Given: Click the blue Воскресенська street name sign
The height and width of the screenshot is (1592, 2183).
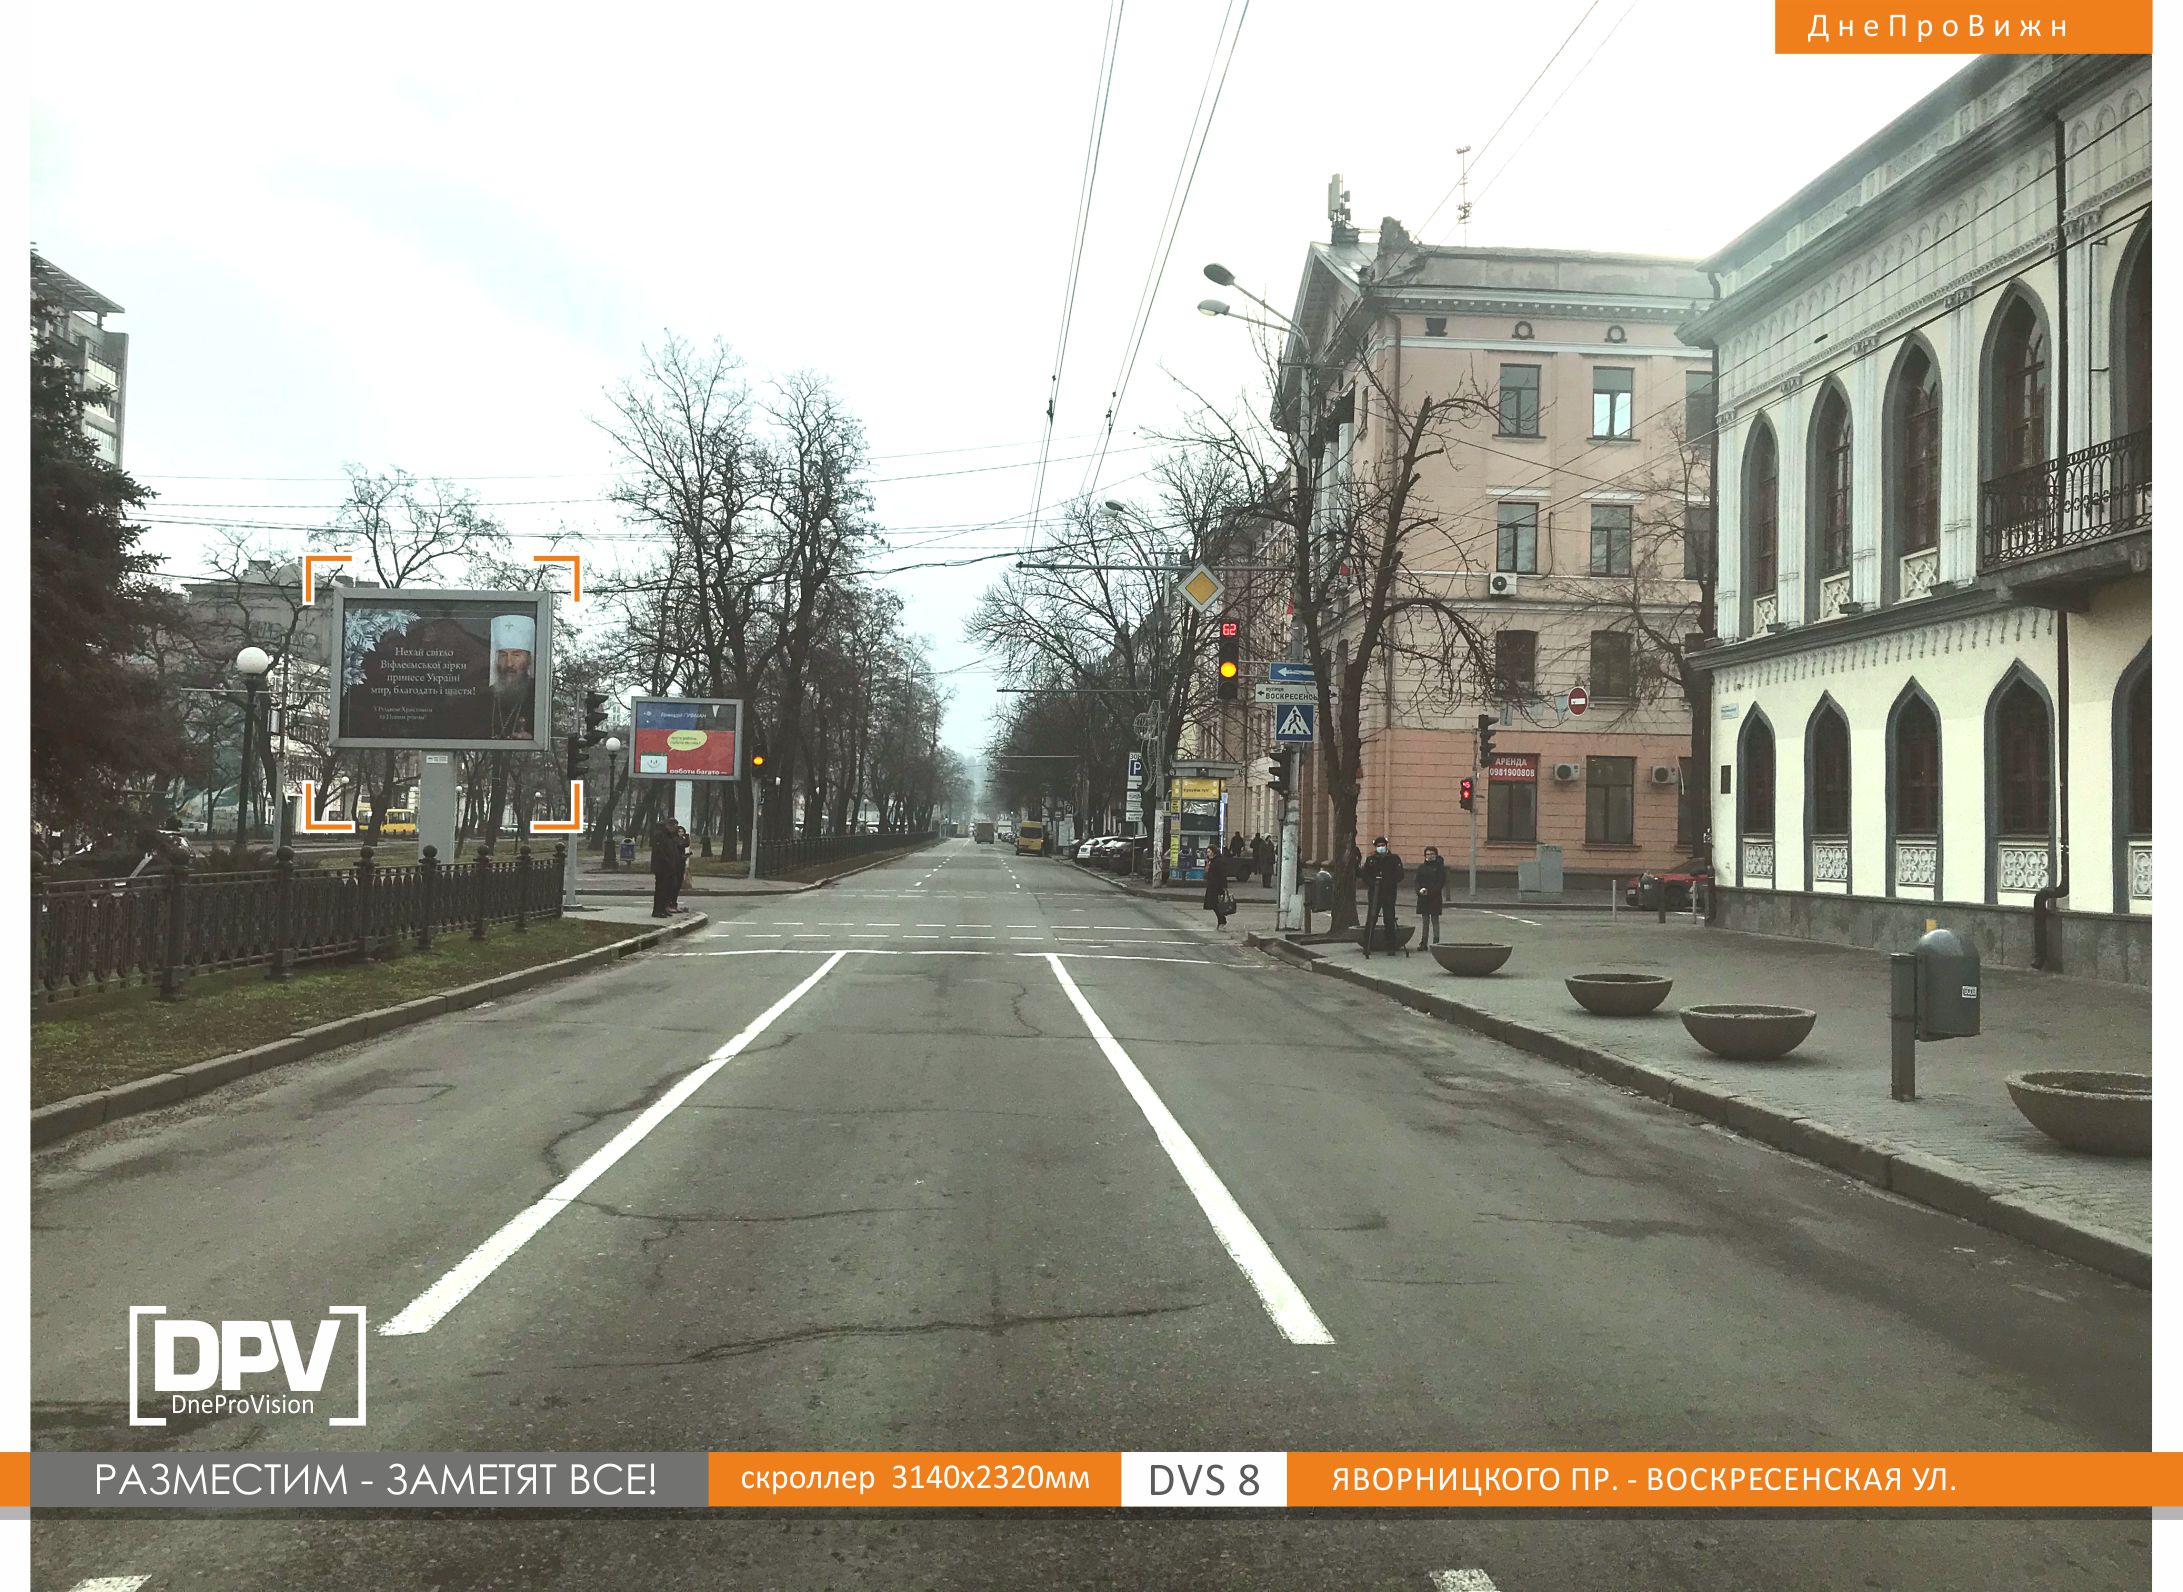Looking at the screenshot, I should point(1288,693).
